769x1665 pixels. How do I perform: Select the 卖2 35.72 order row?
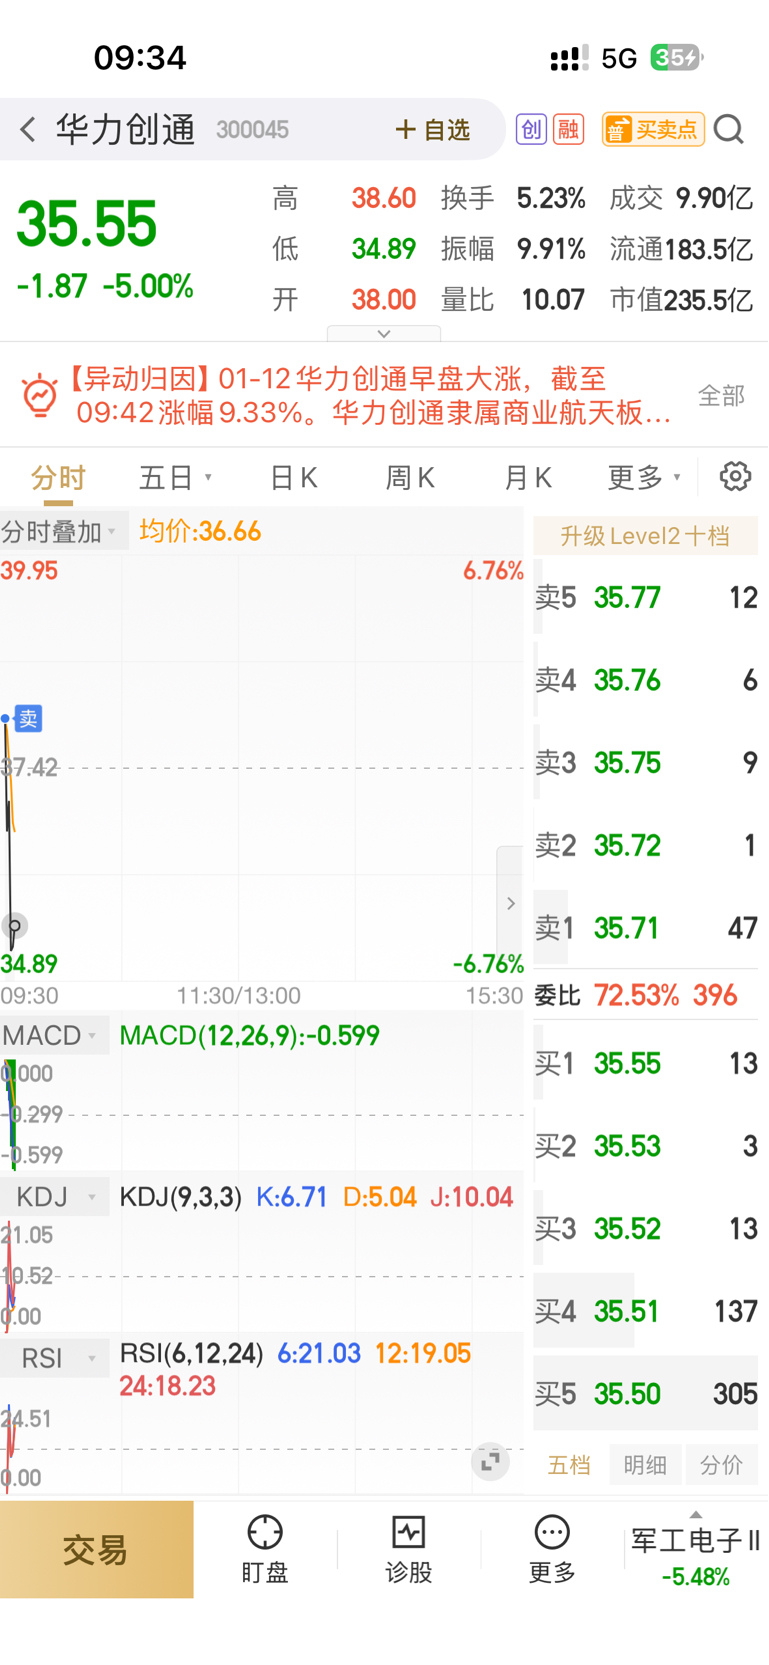(x=645, y=846)
